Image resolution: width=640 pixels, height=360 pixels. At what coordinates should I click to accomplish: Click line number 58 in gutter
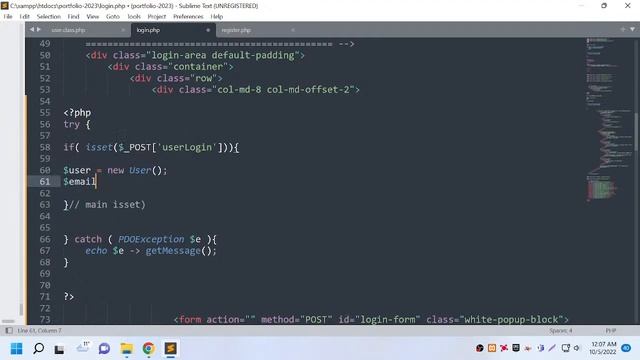[45, 147]
